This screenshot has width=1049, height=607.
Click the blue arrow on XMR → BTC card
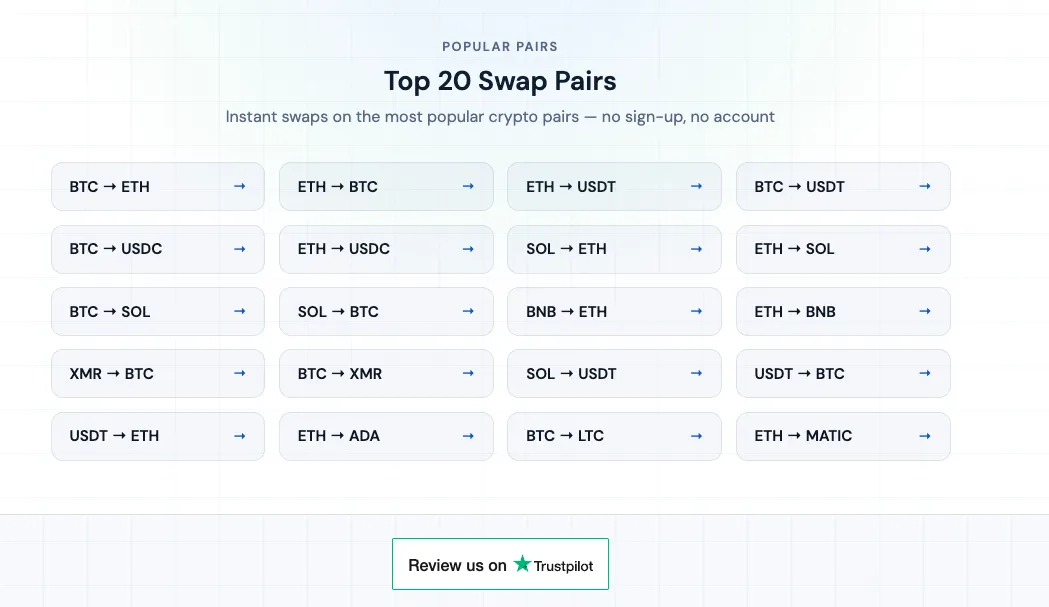point(240,373)
